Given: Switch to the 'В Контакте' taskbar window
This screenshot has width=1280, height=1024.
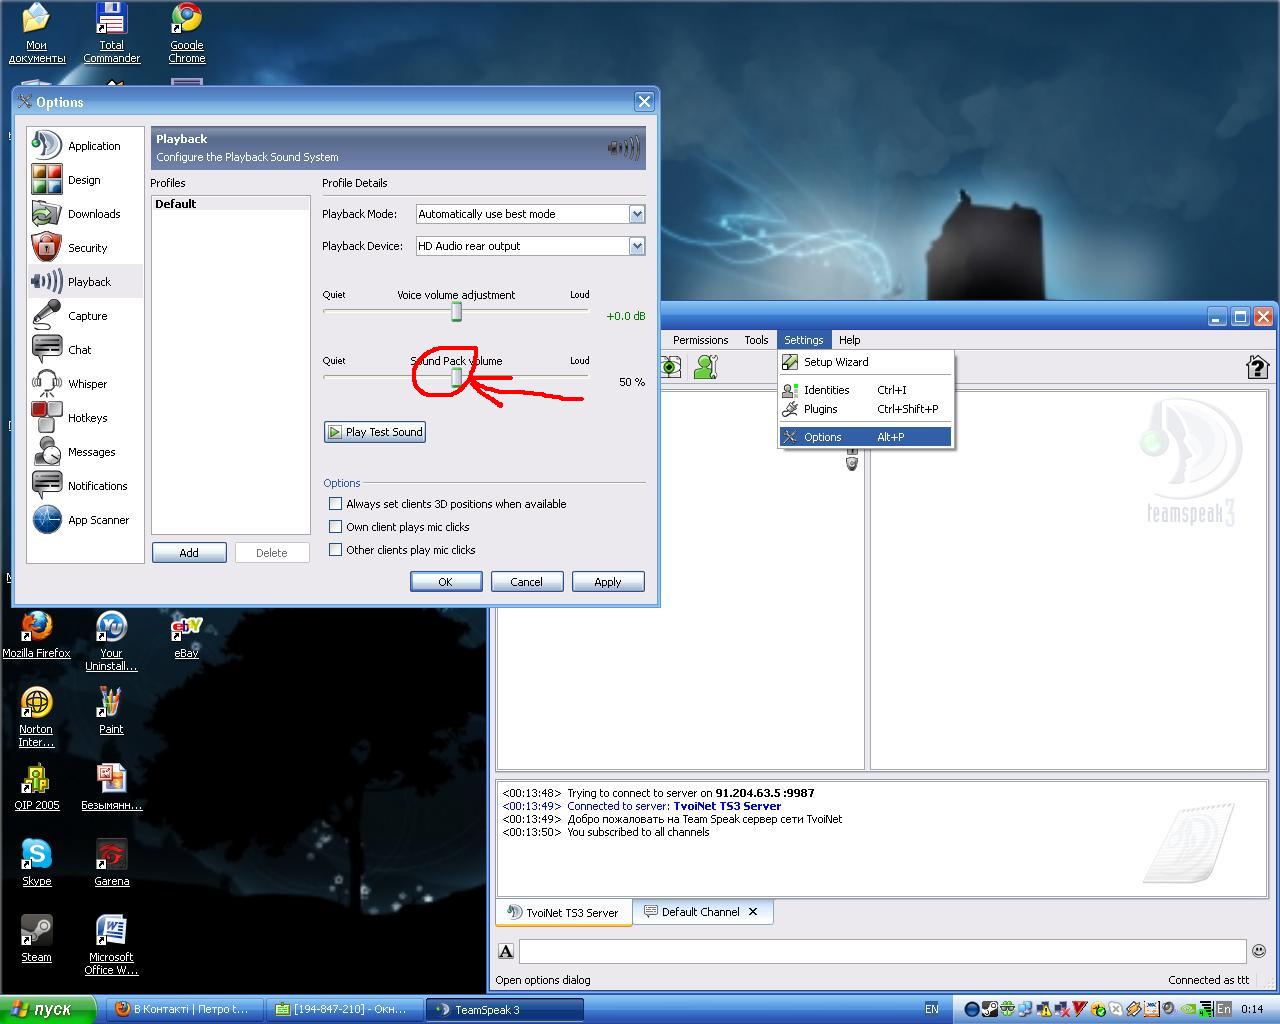Looking at the screenshot, I should point(185,1009).
